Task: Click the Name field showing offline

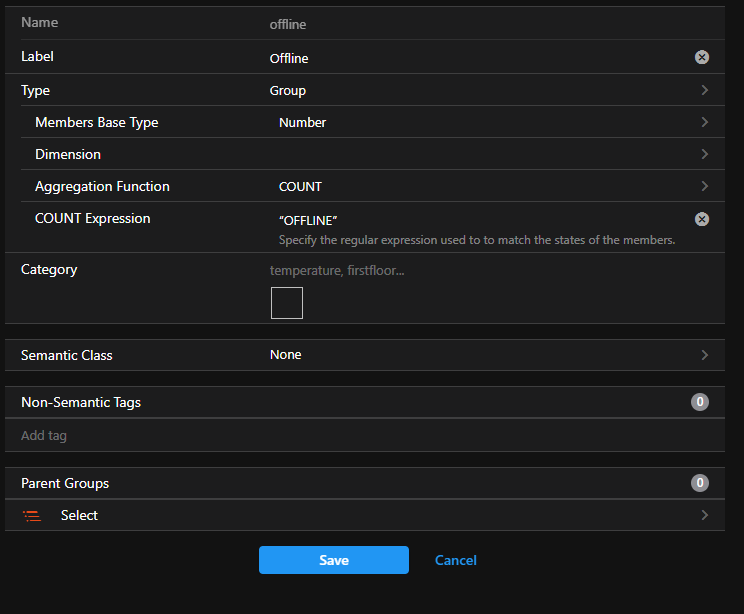Action: point(493,24)
